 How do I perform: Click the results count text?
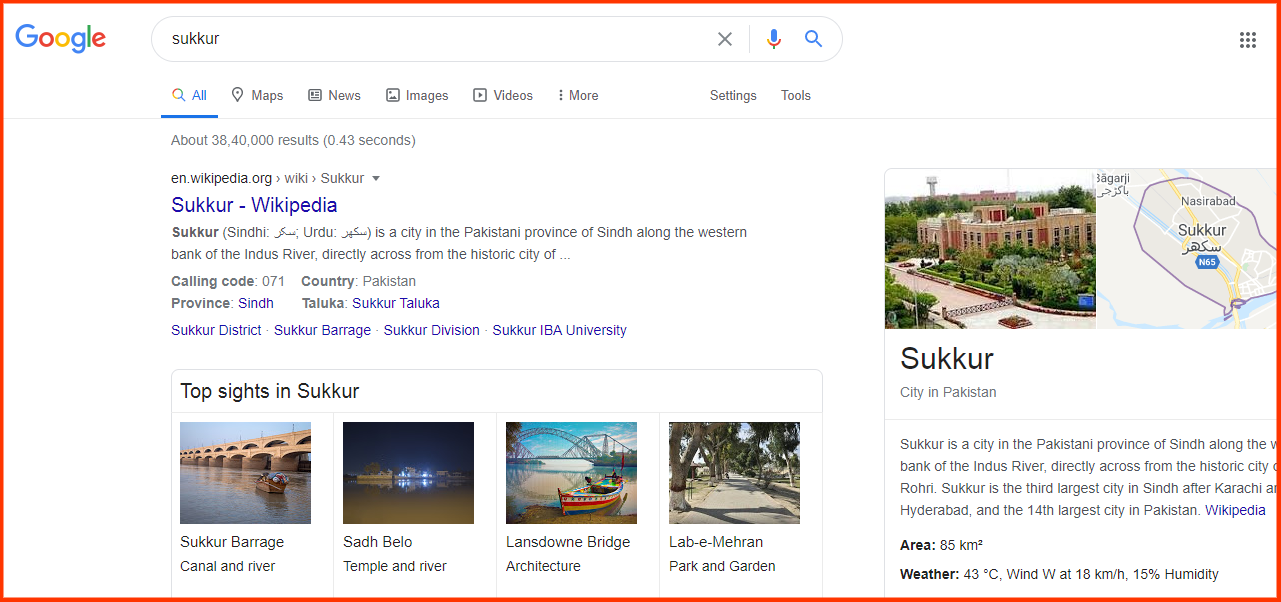293,140
